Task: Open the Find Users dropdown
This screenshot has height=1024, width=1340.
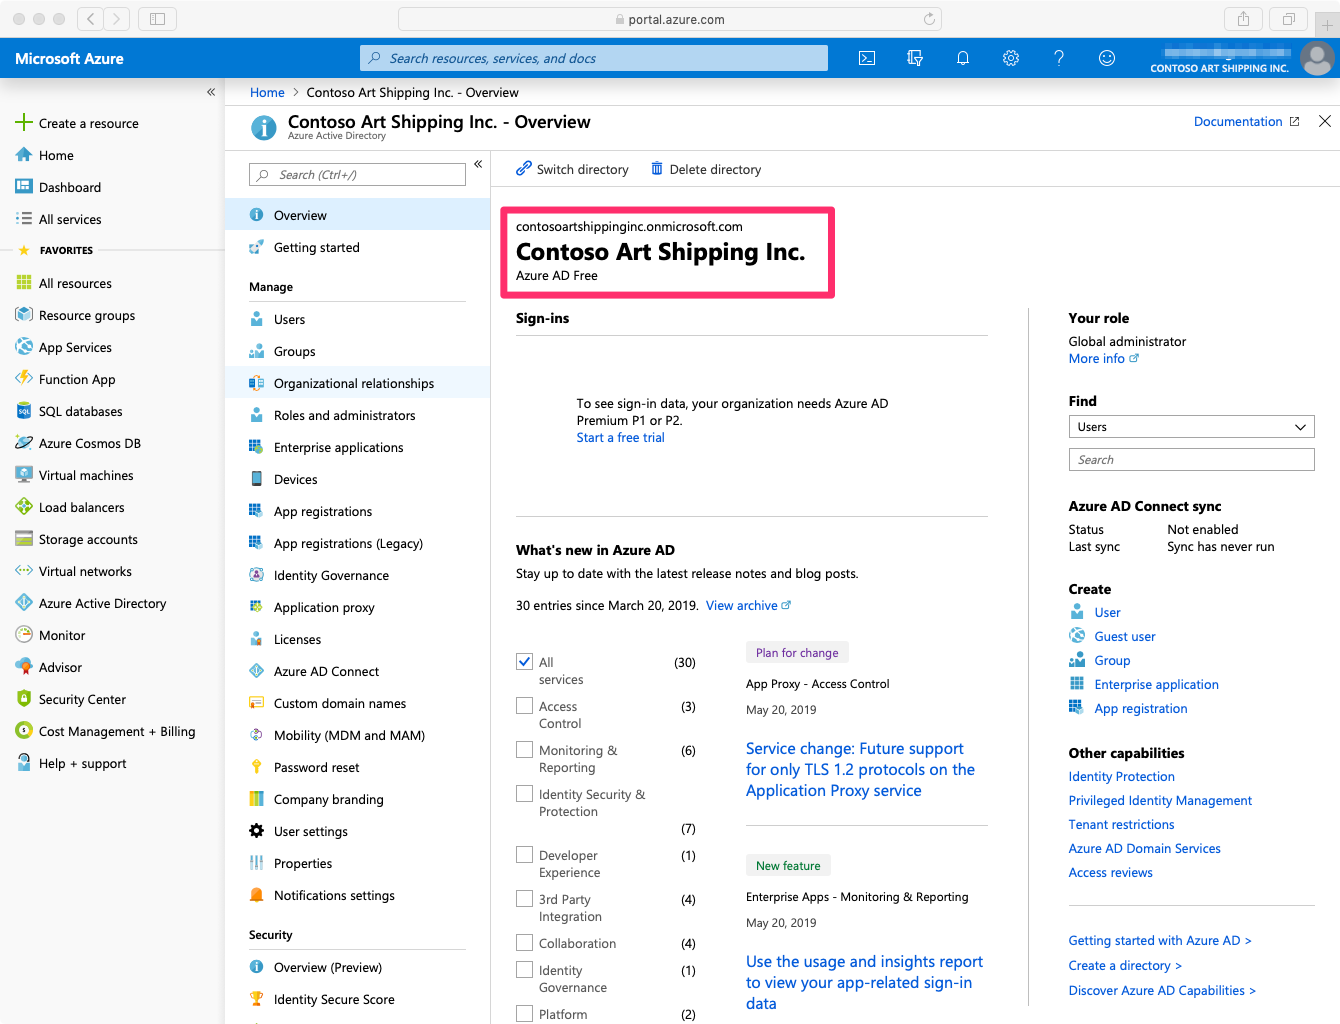Action: (1191, 427)
